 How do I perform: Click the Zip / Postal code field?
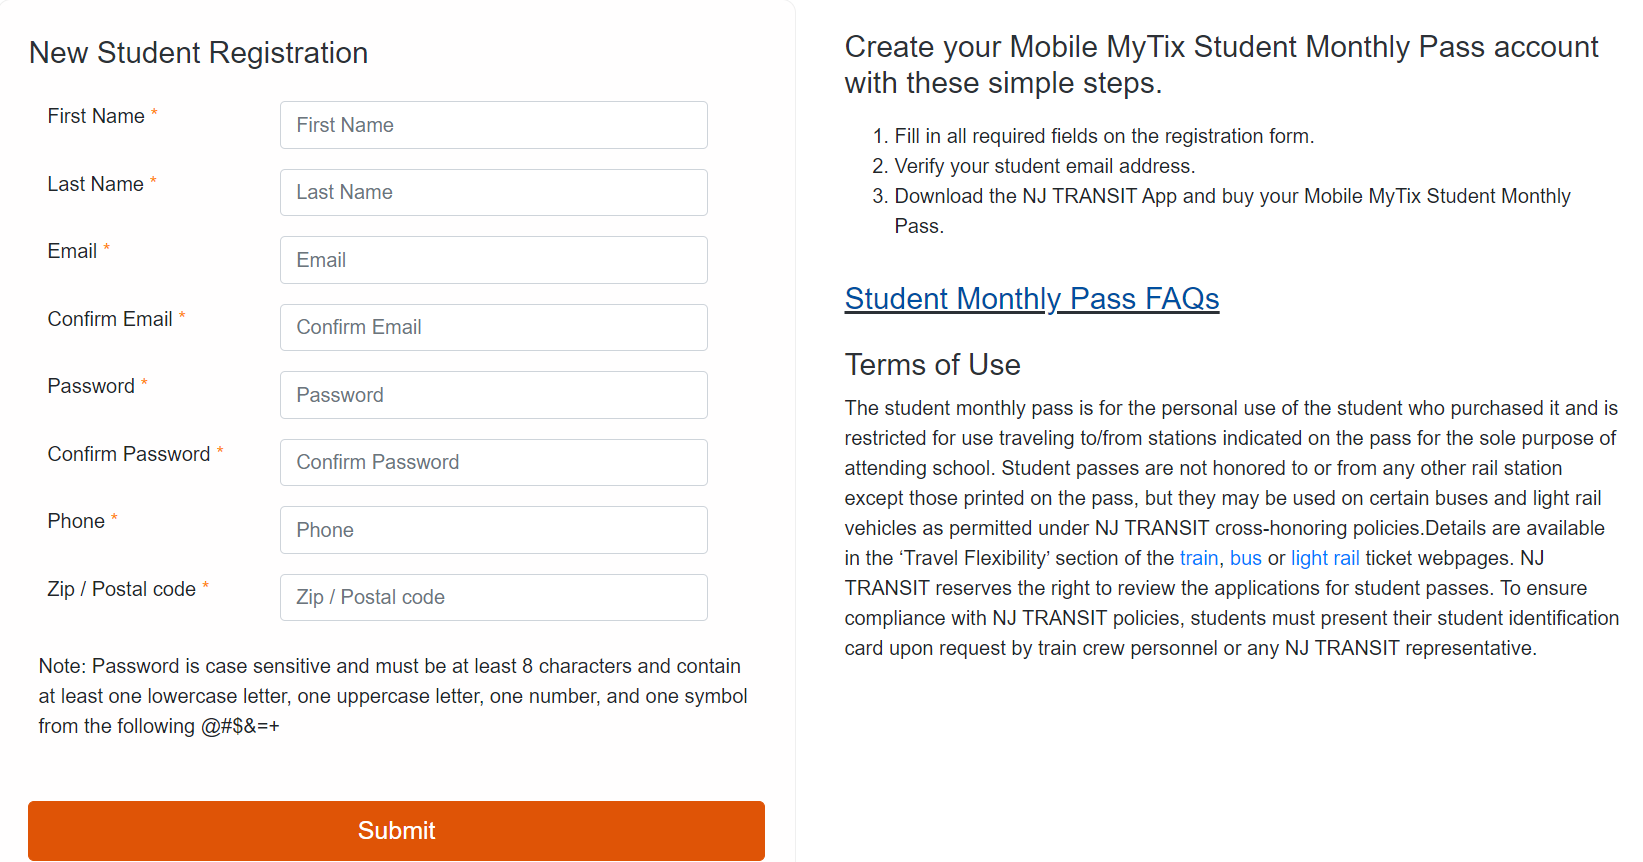pyautogui.click(x=493, y=597)
